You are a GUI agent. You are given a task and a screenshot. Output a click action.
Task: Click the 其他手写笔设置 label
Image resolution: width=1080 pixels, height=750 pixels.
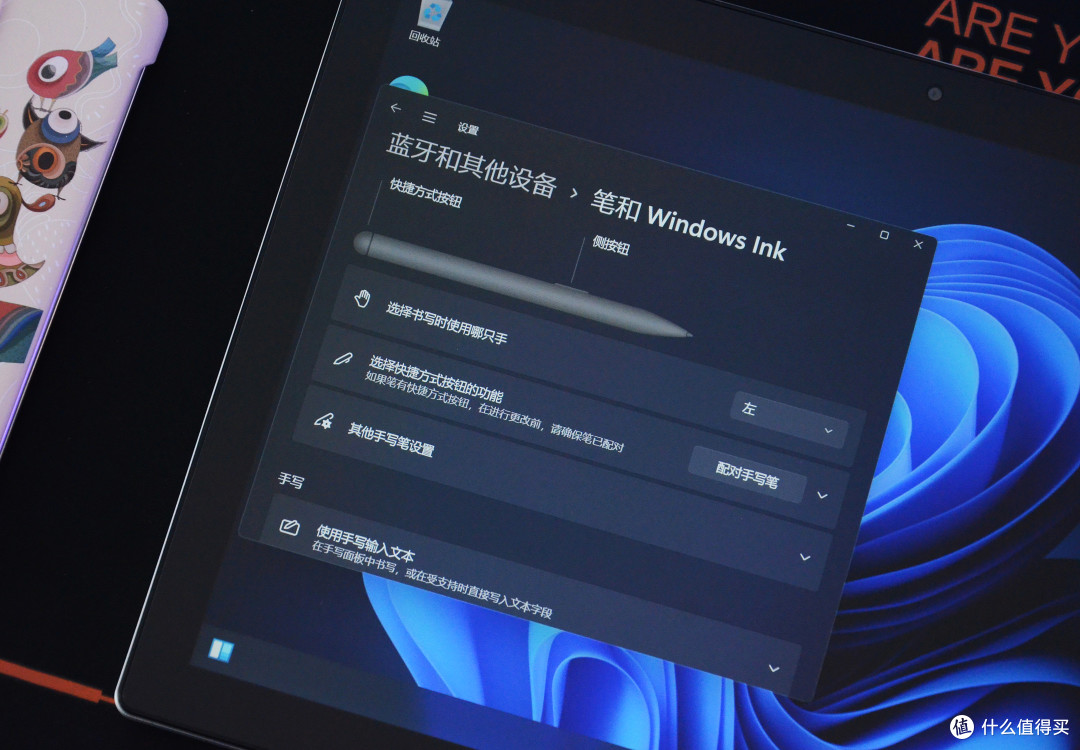point(391,440)
